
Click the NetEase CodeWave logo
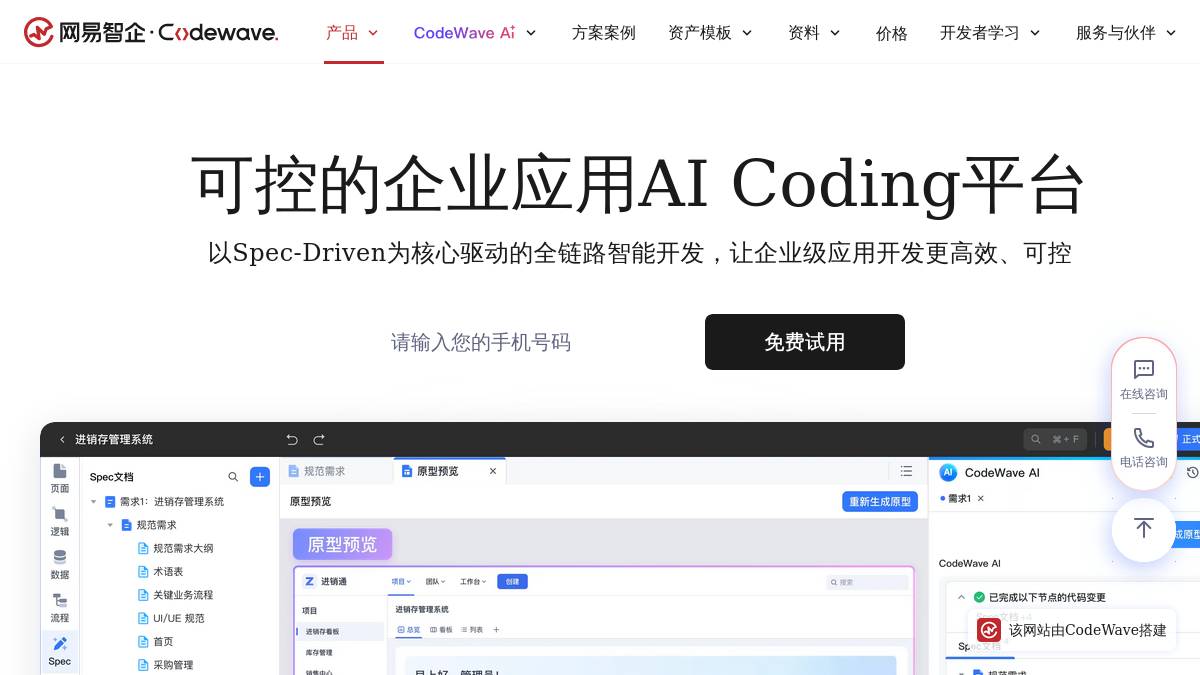151,32
